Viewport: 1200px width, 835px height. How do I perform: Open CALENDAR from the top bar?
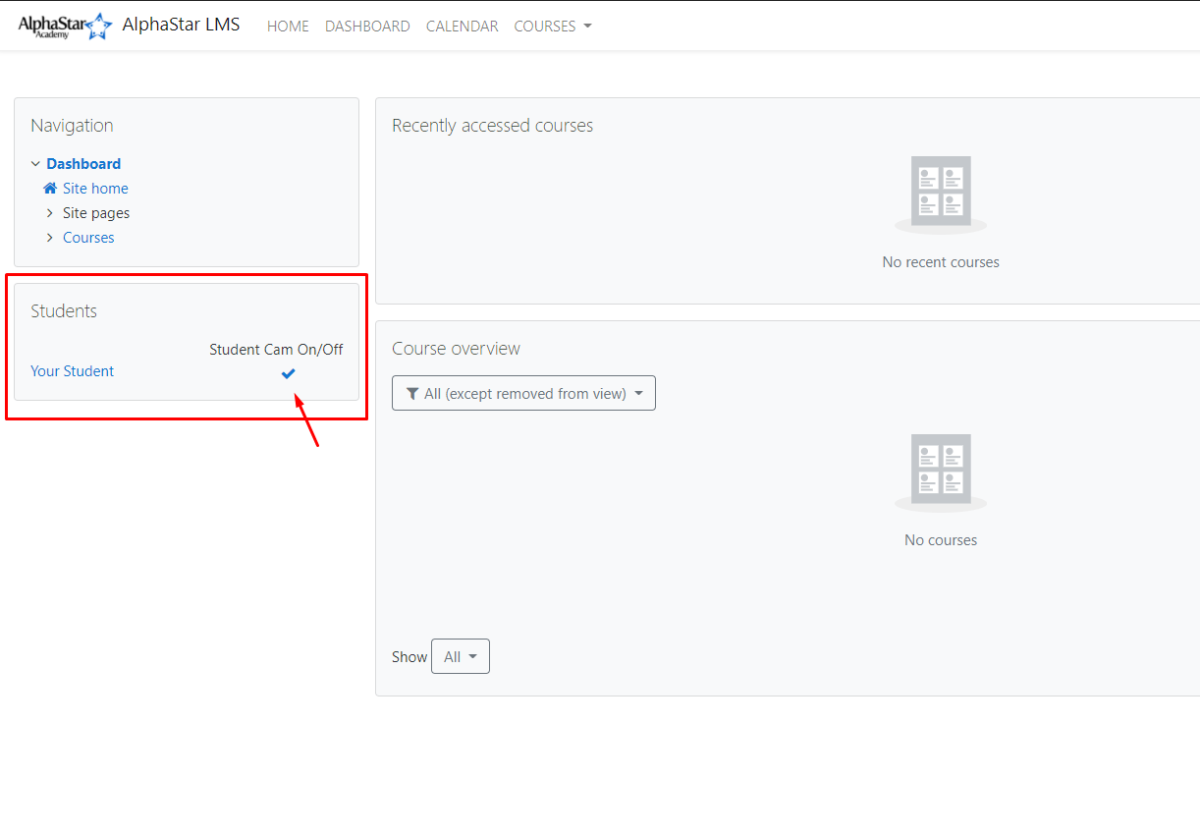click(462, 26)
